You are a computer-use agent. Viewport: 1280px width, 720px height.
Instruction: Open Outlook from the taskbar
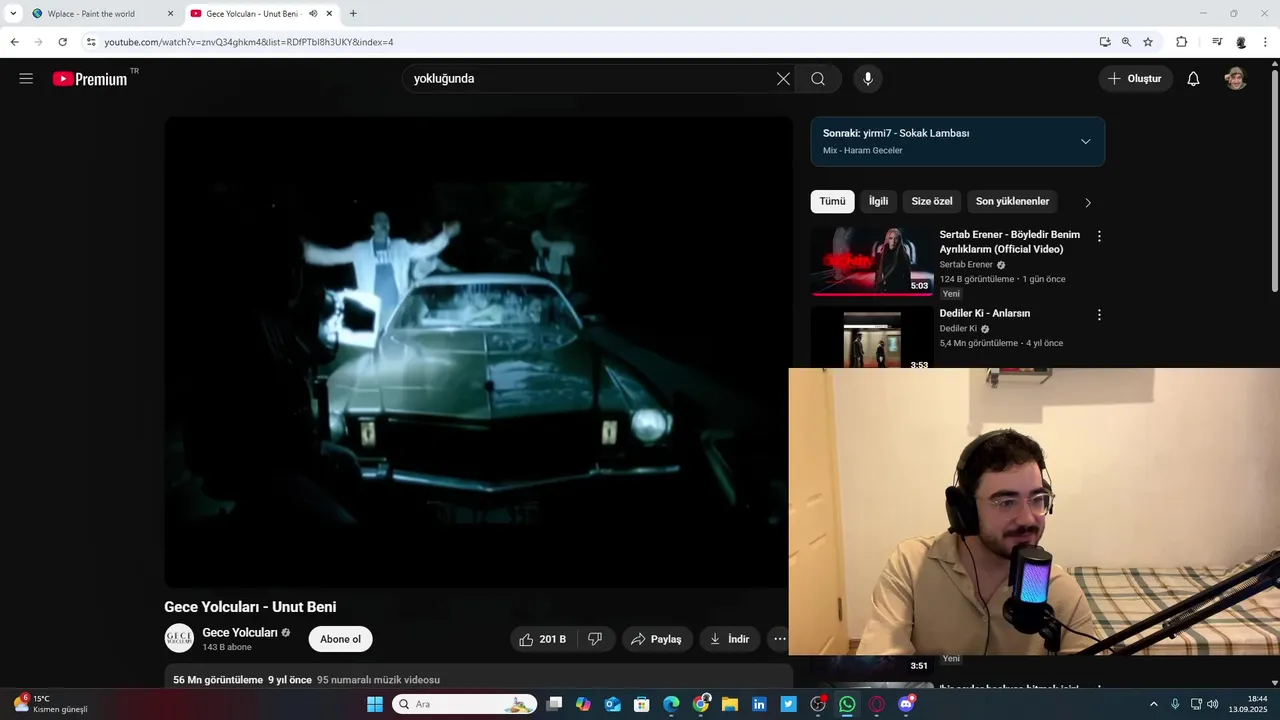coord(613,704)
